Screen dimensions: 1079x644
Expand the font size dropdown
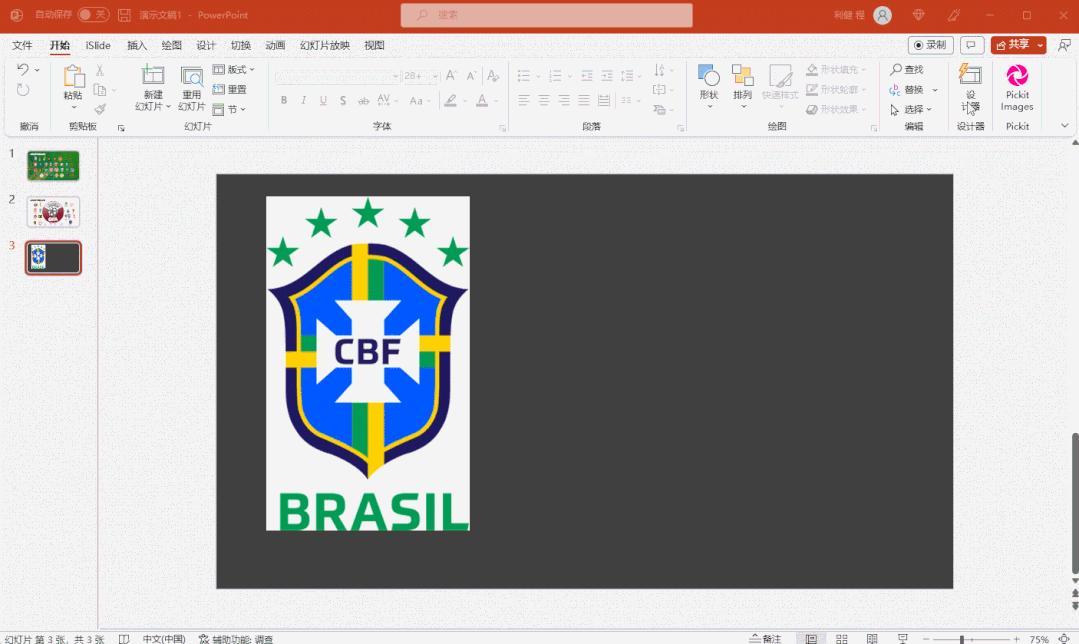435,76
